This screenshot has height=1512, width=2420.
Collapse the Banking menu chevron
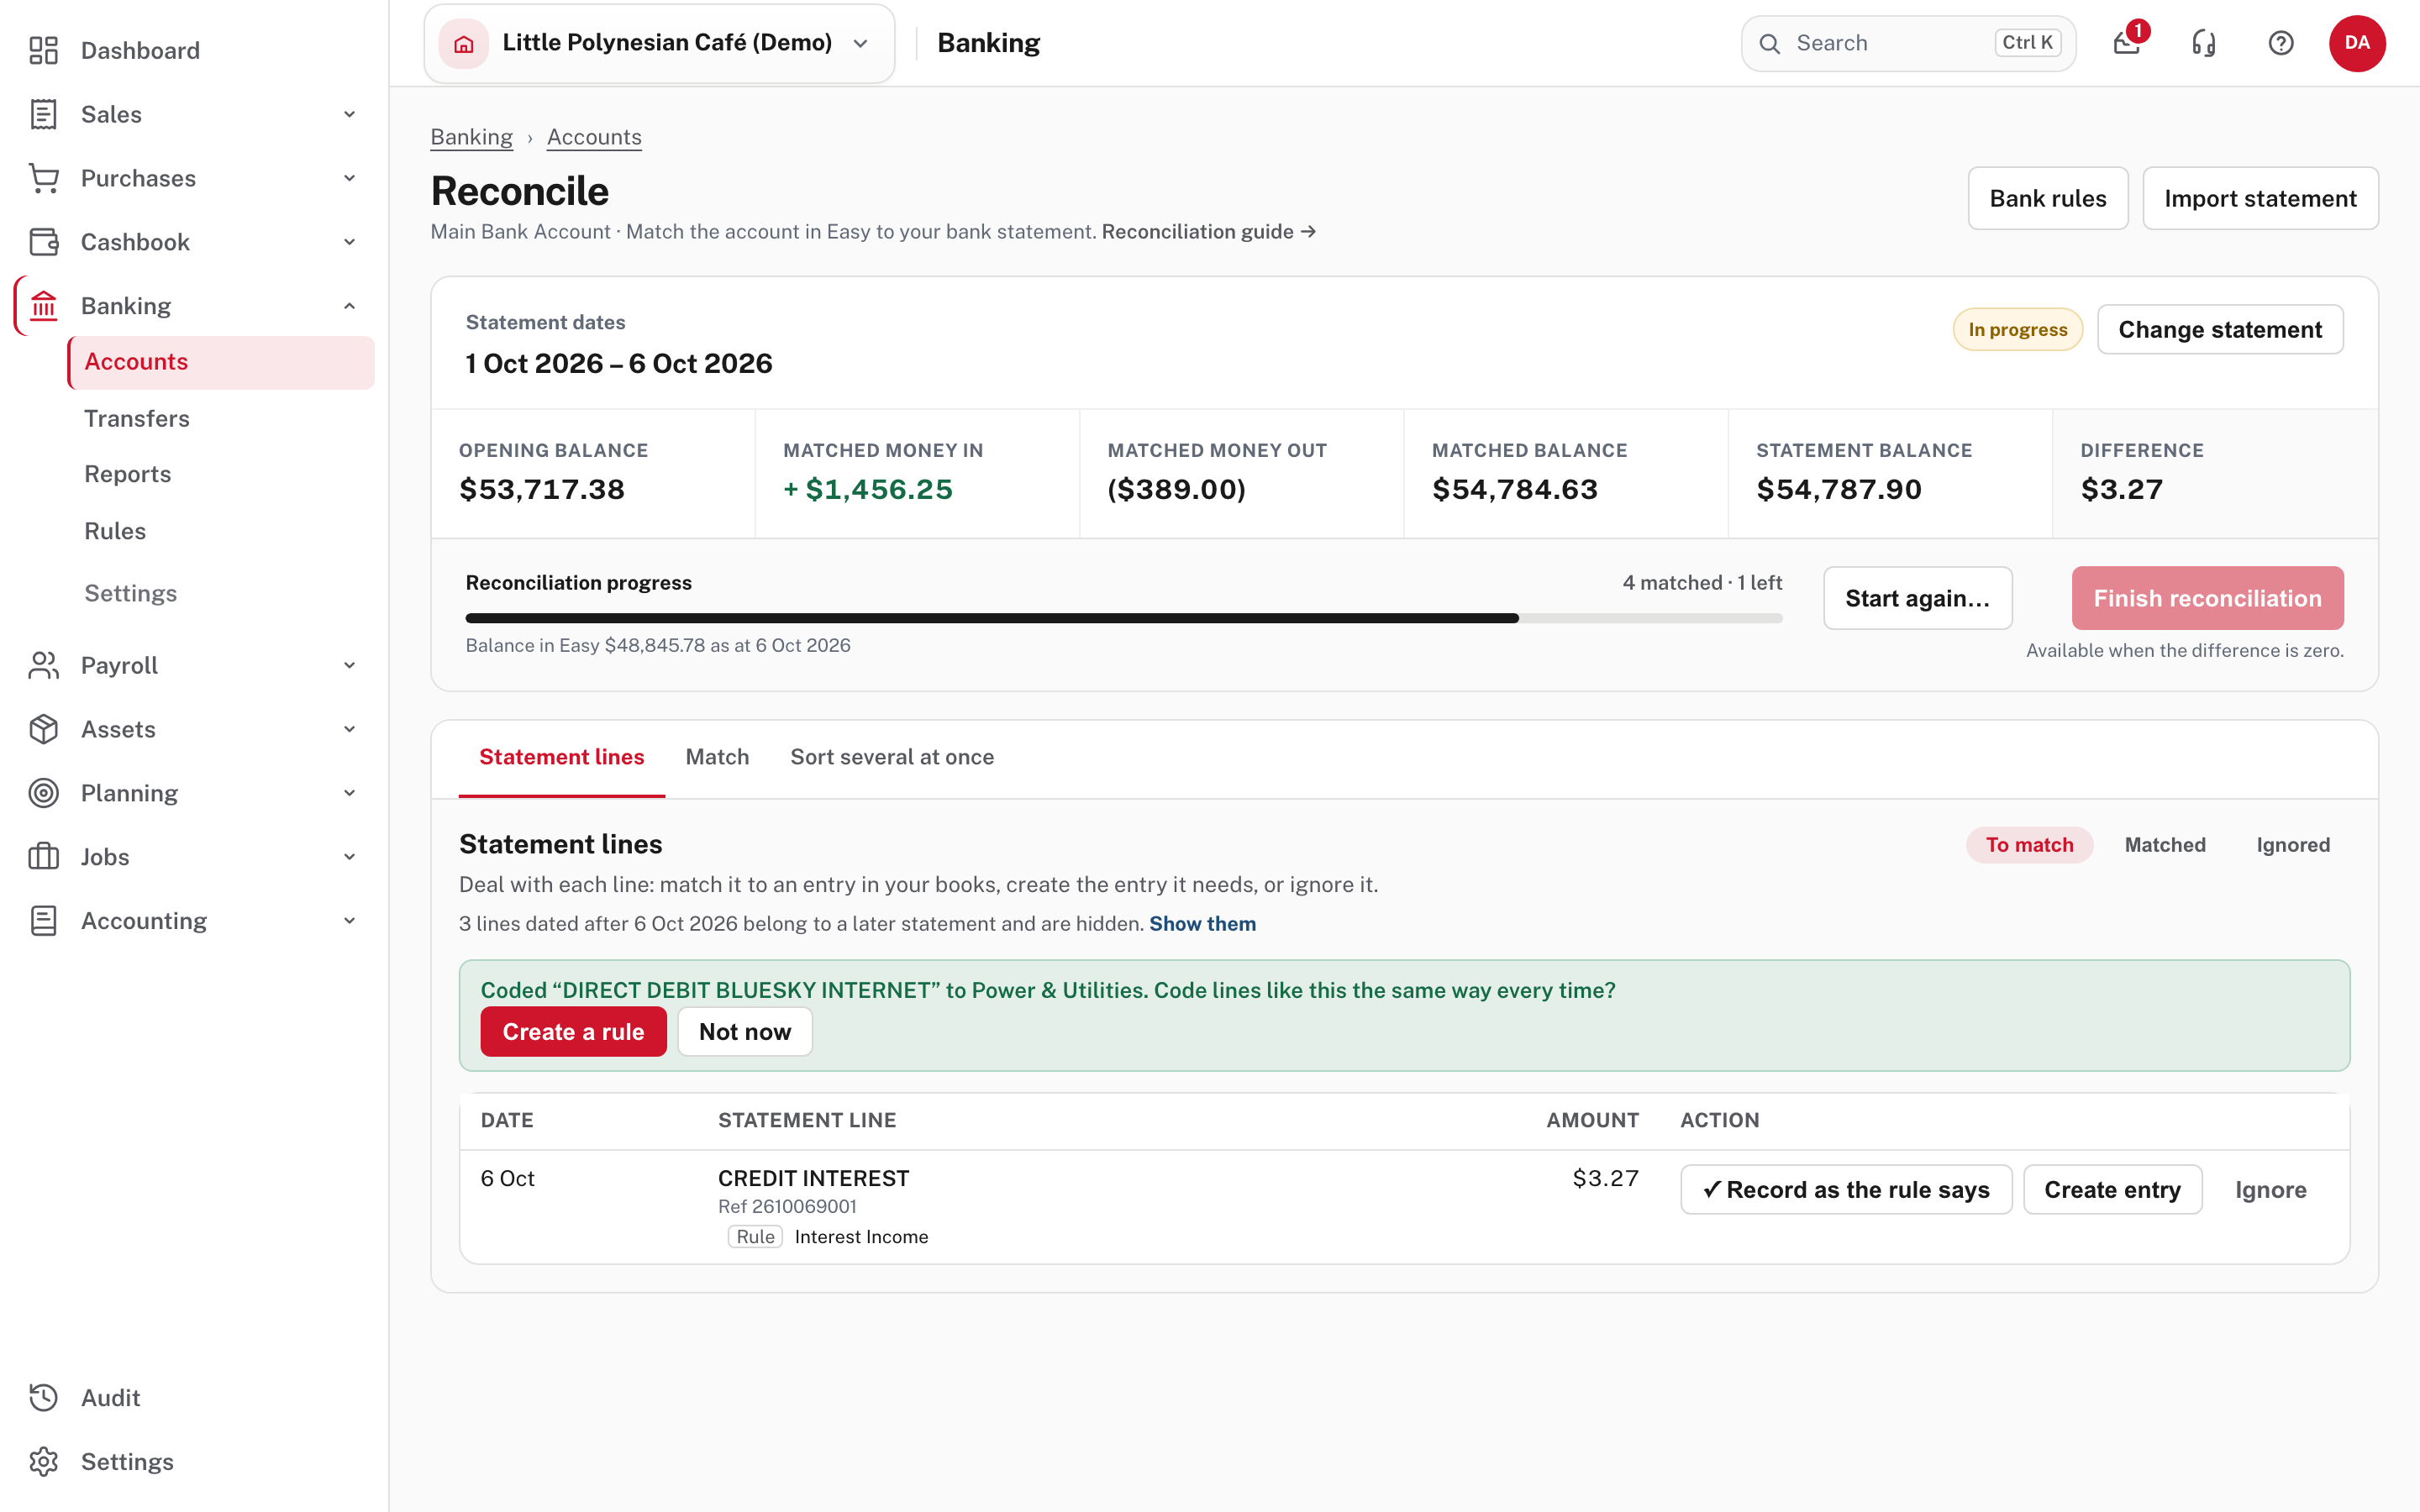[349, 306]
